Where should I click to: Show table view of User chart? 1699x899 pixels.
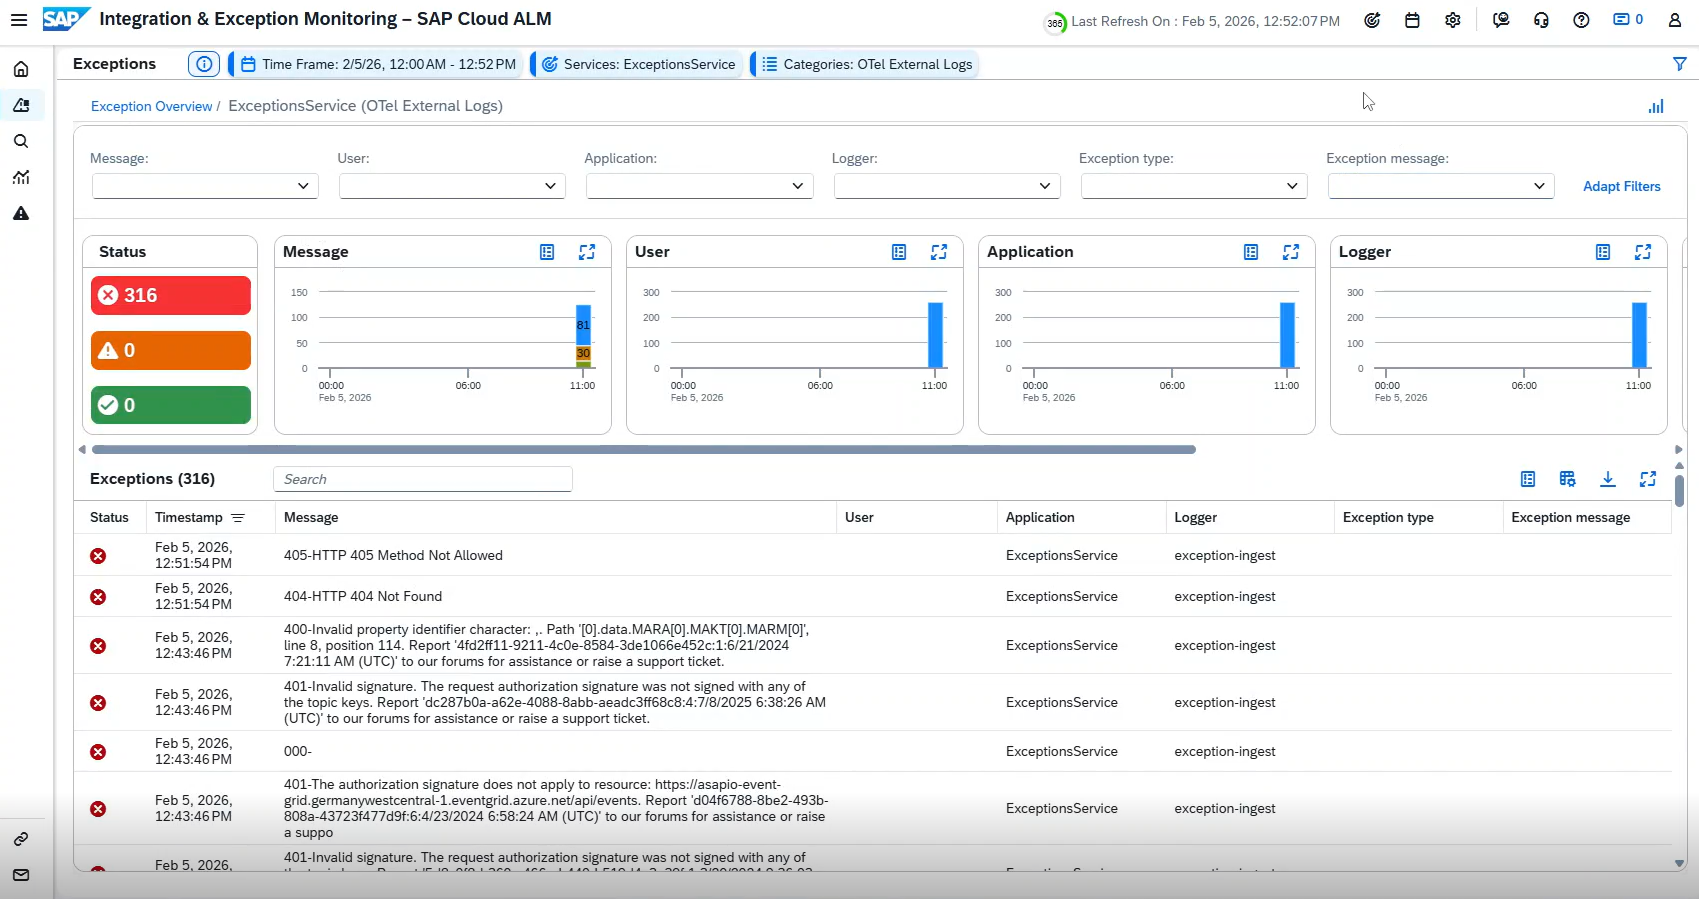(x=899, y=252)
